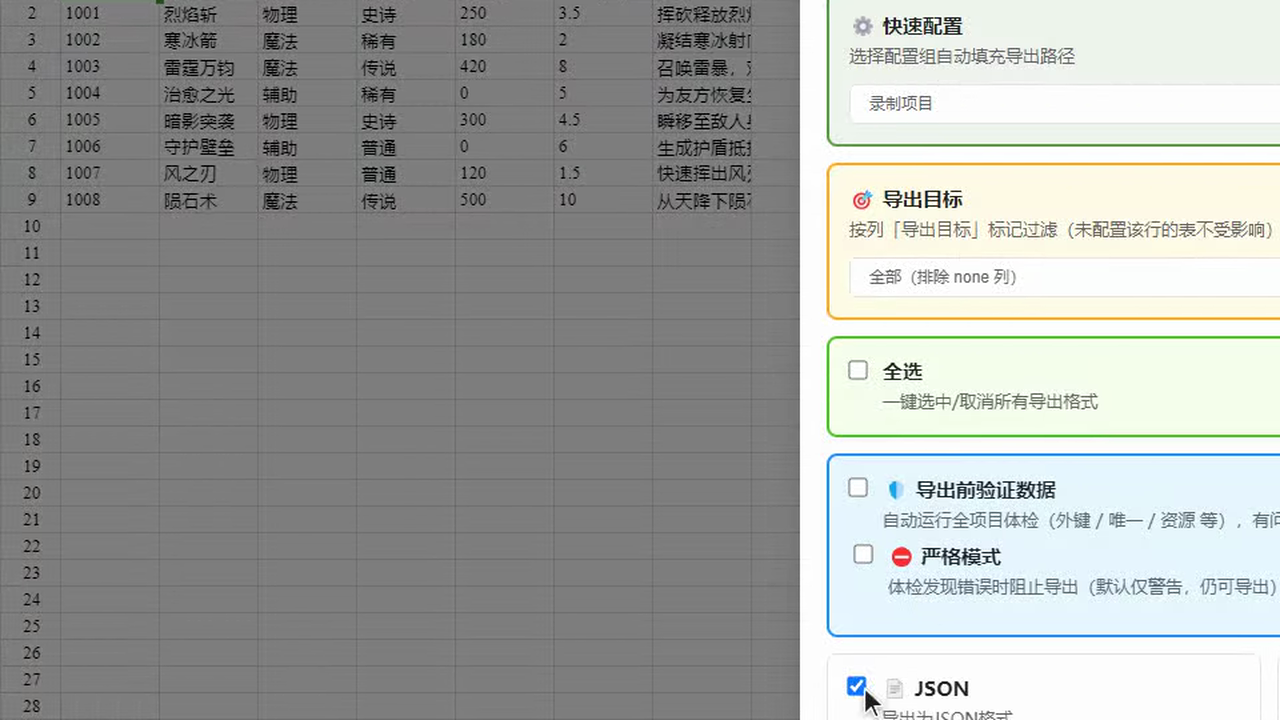This screenshot has width=1280, height=720.
Task: Open the 录制项目 configuration dropdown
Action: tap(1065, 104)
